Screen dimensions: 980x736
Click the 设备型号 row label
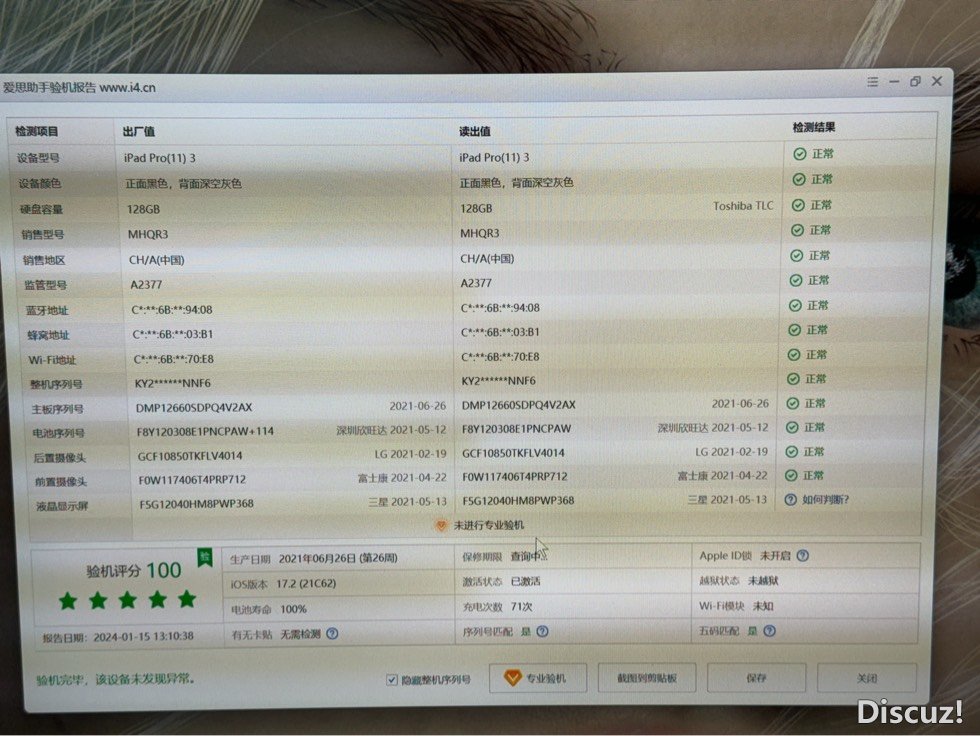[x=38, y=158]
